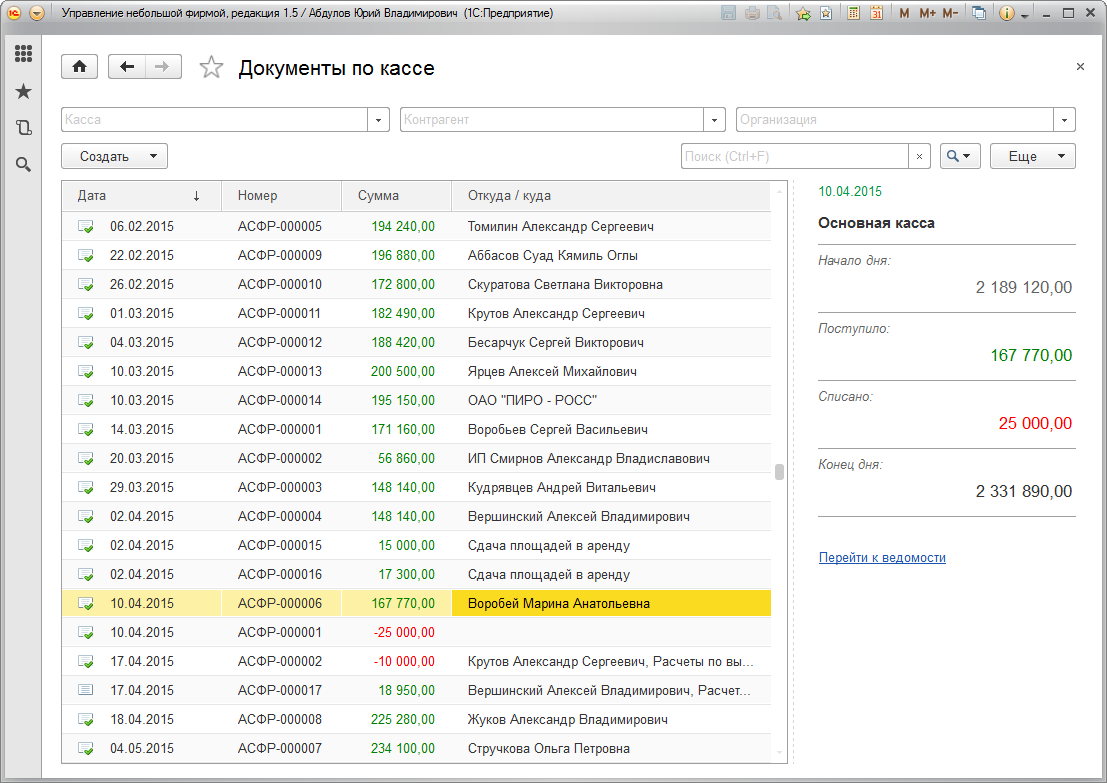Click the search magnifier in sidebar
The width and height of the screenshot is (1107, 783).
click(x=23, y=164)
